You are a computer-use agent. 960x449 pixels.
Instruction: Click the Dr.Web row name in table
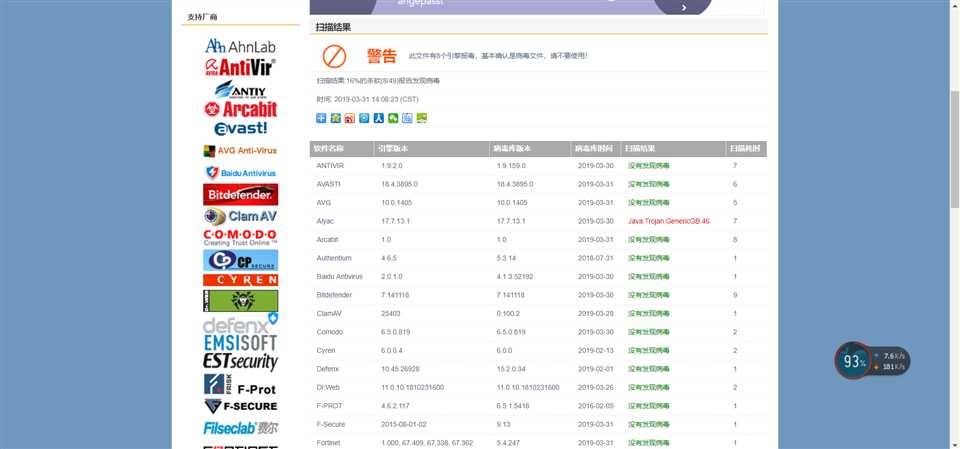[328, 388]
